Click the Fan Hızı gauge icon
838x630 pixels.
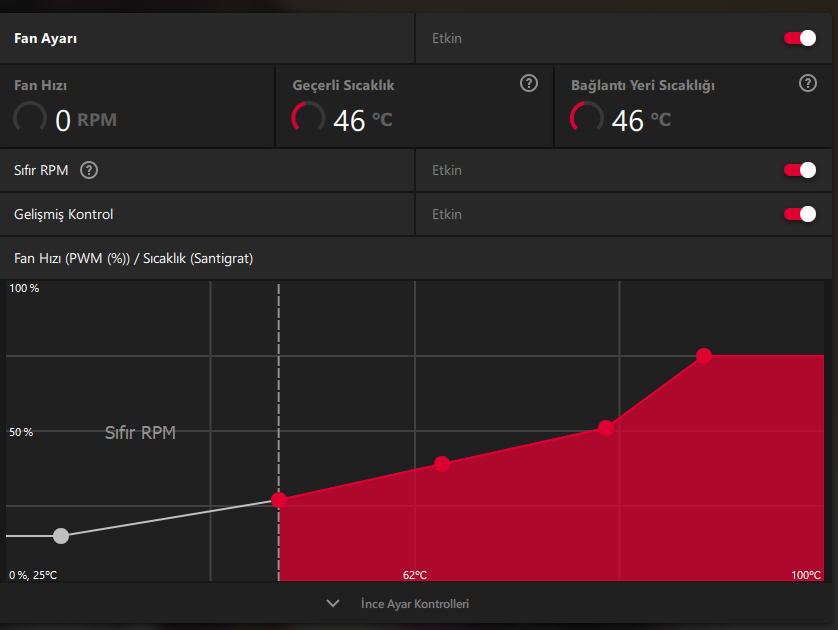pos(30,118)
